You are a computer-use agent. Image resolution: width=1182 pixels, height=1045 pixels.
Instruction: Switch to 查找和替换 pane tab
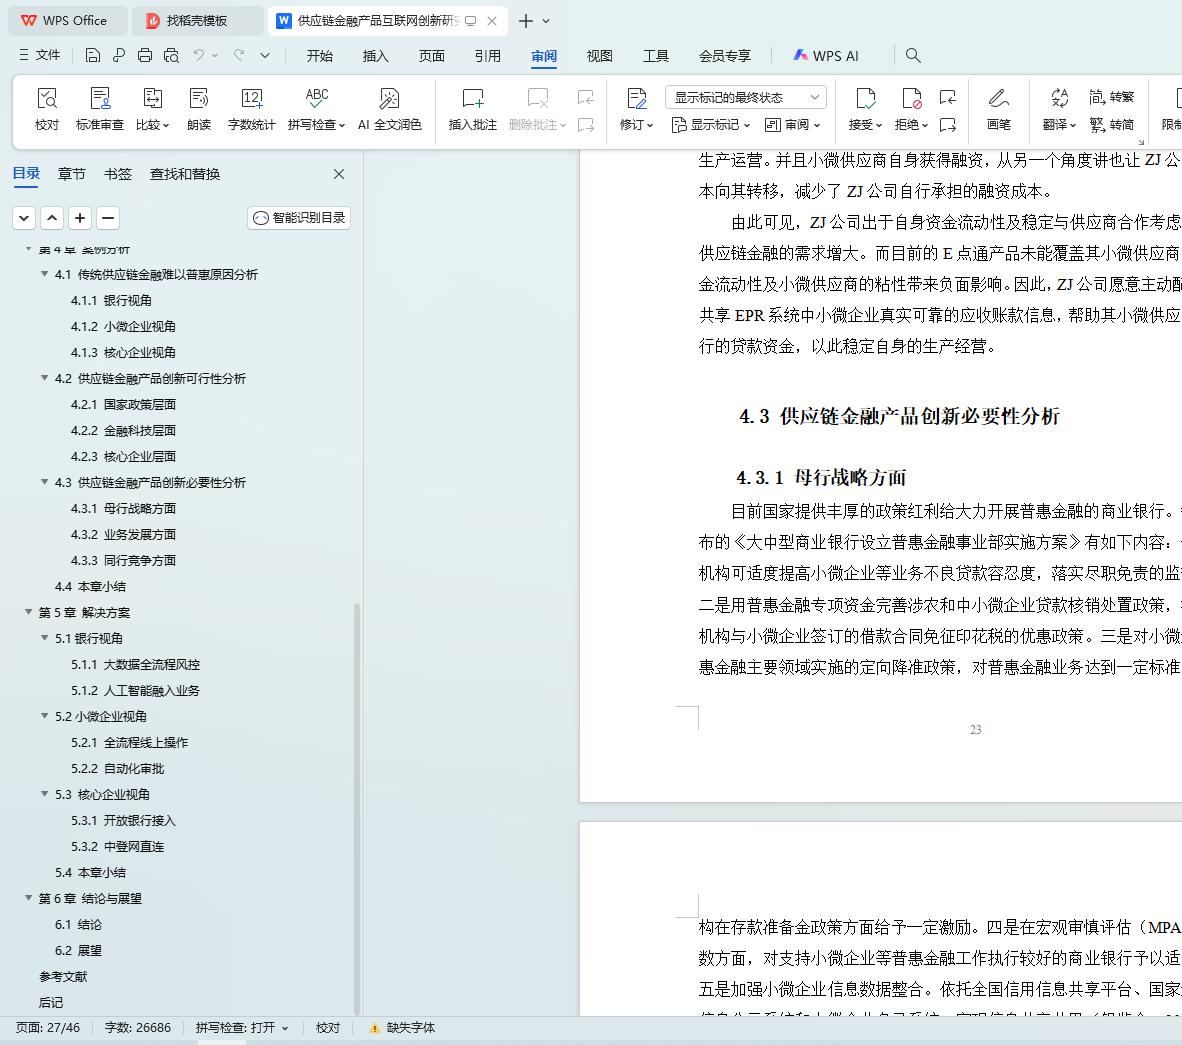tap(185, 174)
